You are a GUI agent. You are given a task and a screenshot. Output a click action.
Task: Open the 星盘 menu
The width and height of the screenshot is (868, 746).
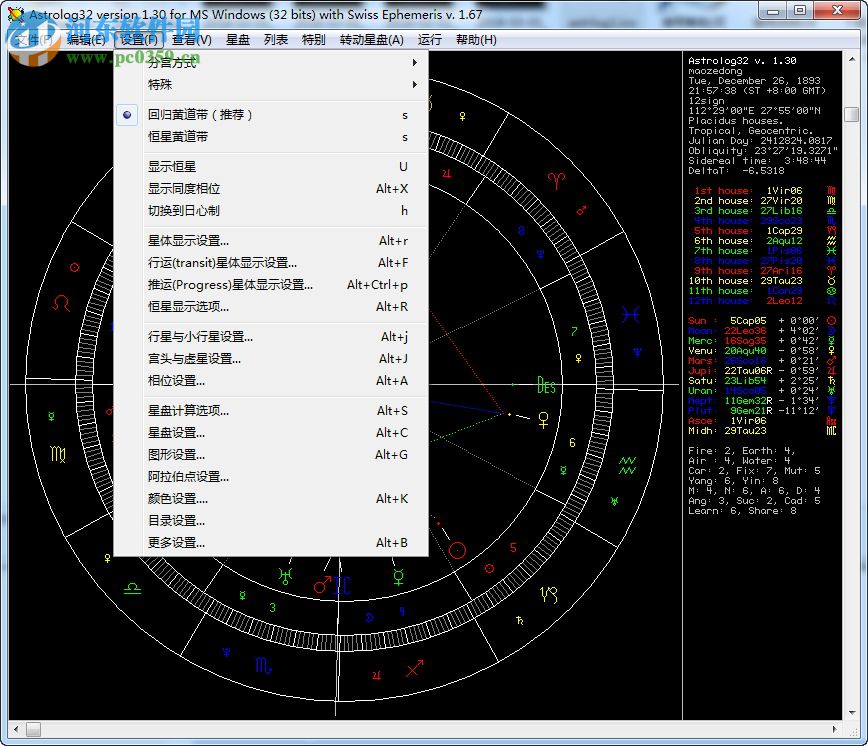click(240, 40)
